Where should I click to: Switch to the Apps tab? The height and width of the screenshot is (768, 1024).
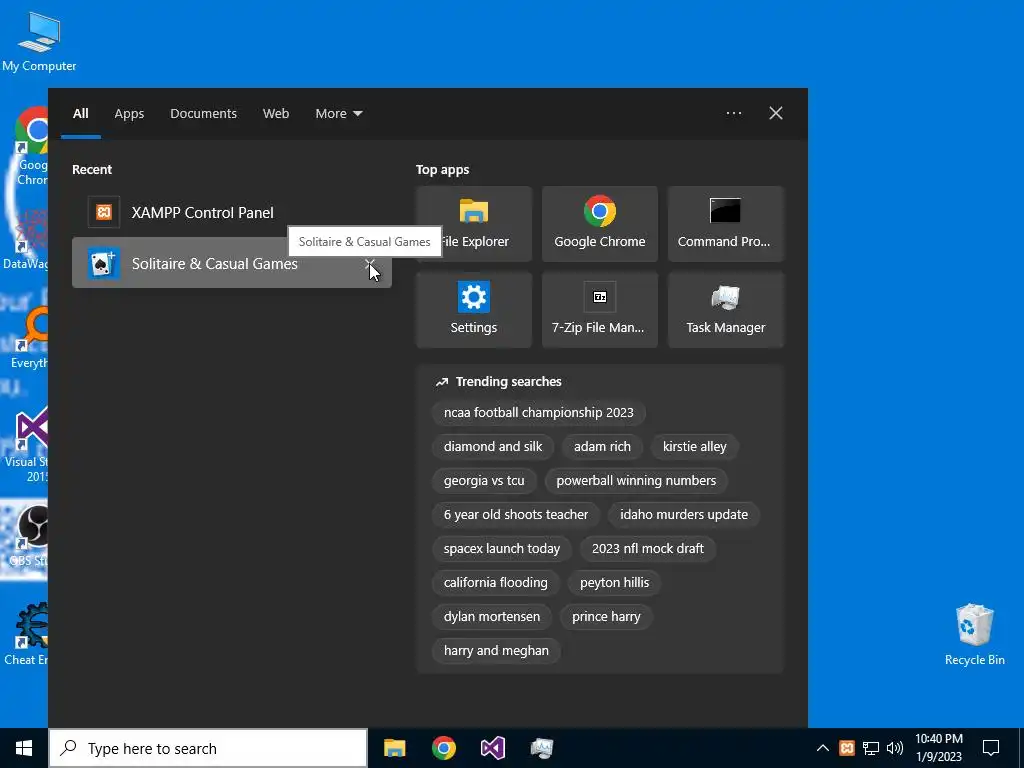click(129, 114)
